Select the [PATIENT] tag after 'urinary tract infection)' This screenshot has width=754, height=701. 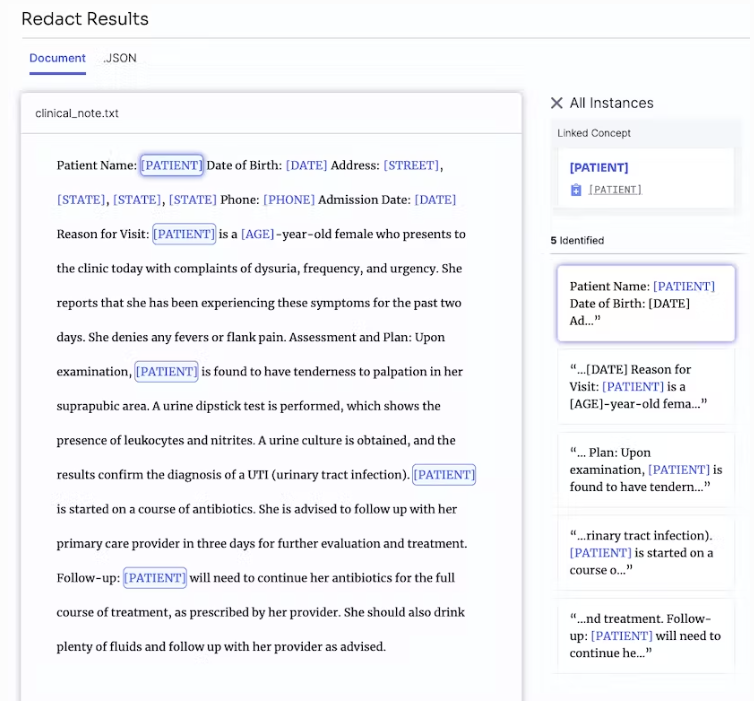click(444, 475)
